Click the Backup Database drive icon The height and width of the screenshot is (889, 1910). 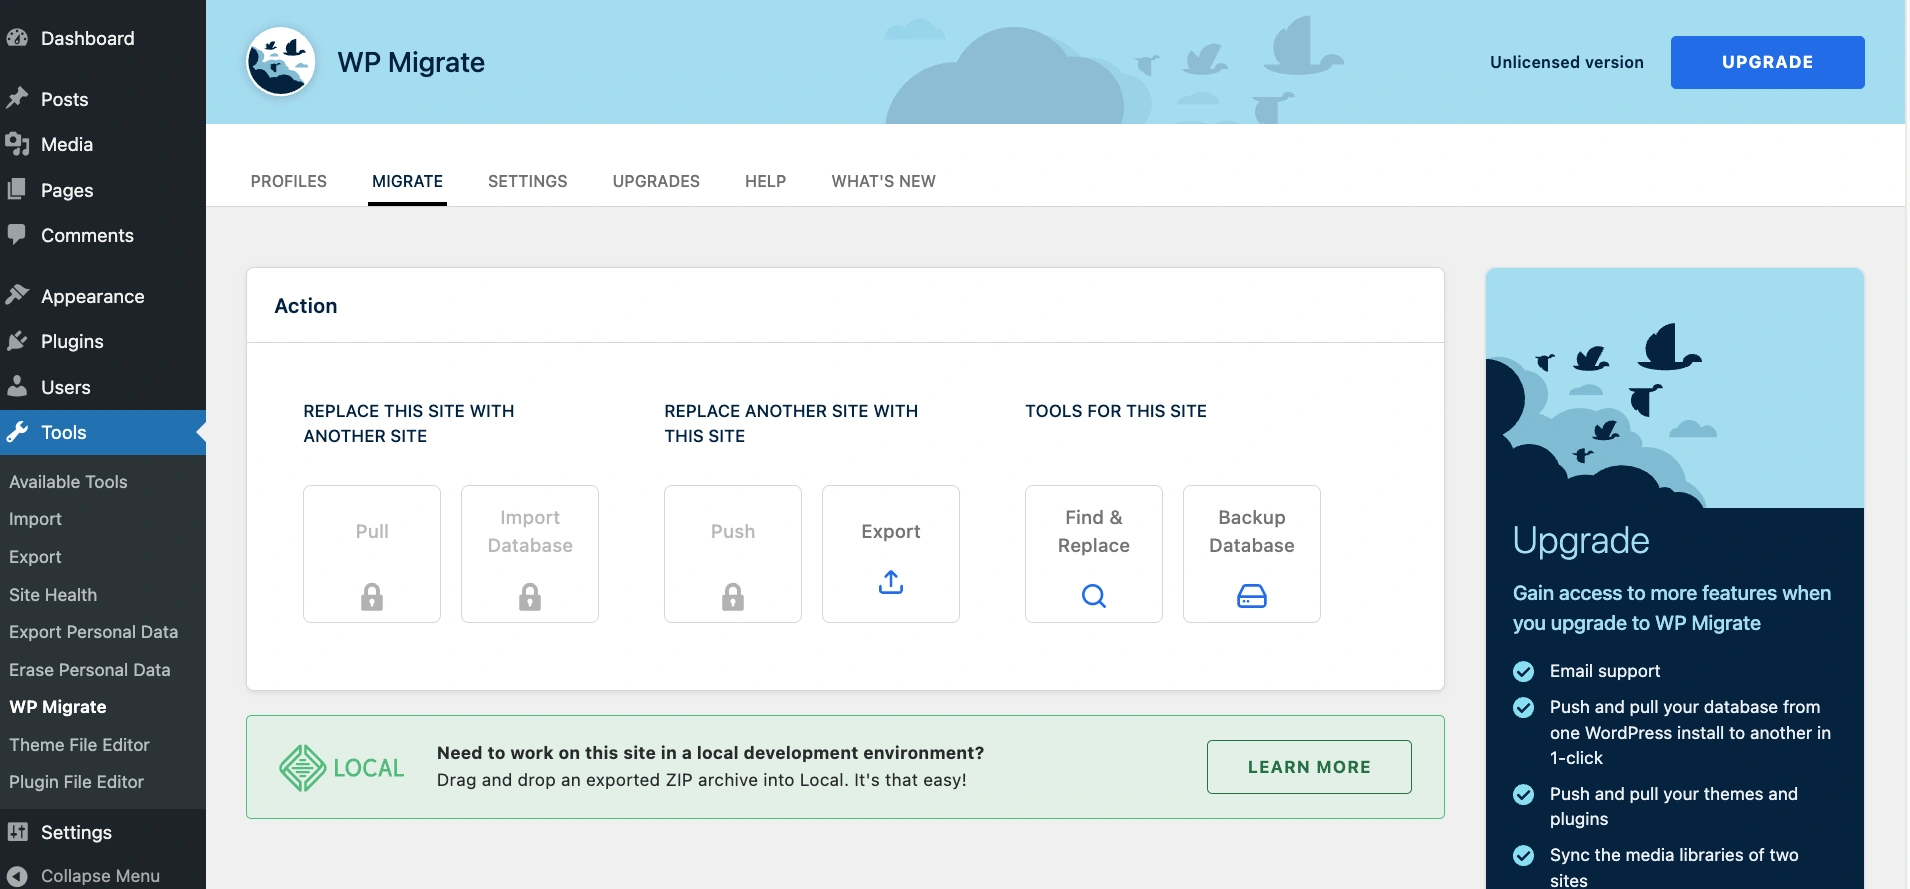point(1251,596)
